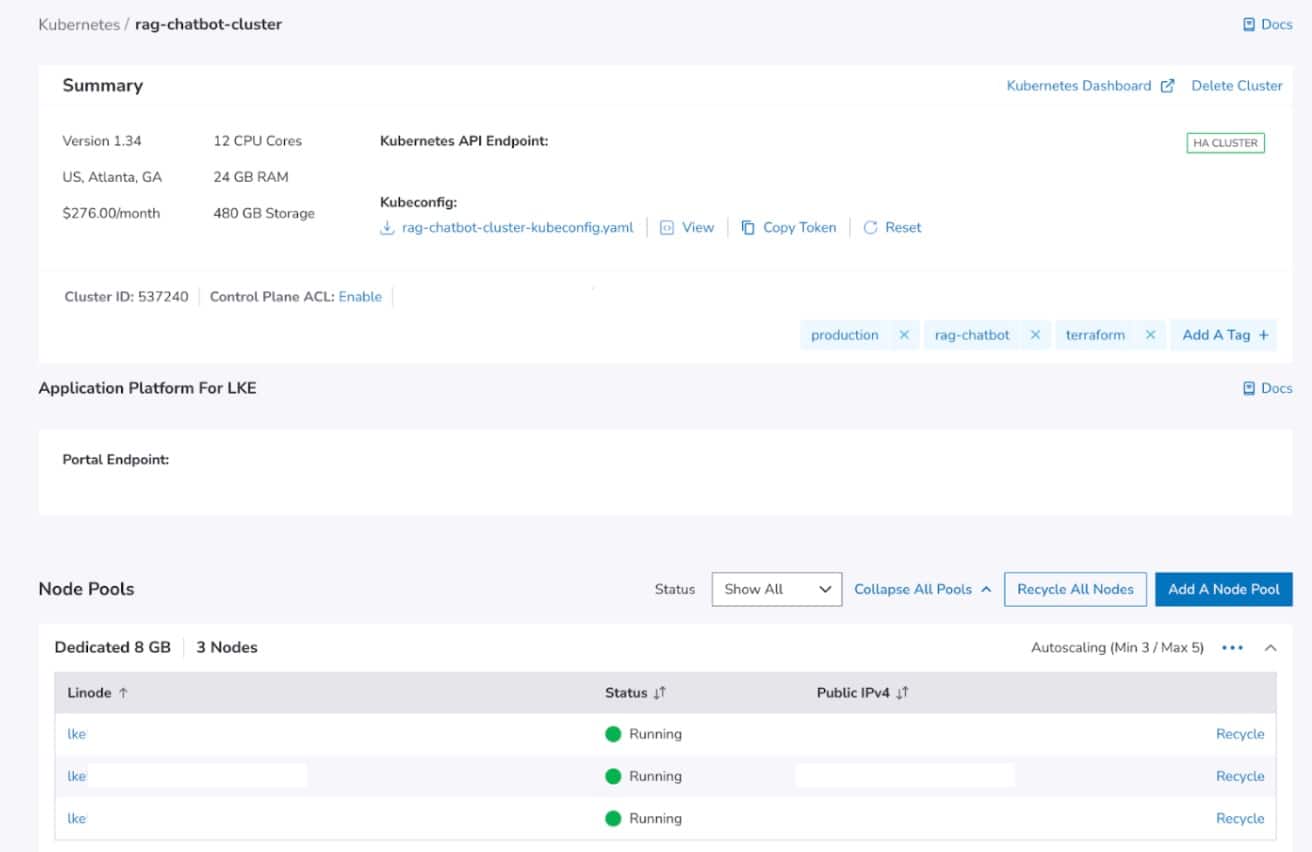Click Add A Node Pool button
The height and width of the screenshot is (852, 1312).
tap(1223, 589)
